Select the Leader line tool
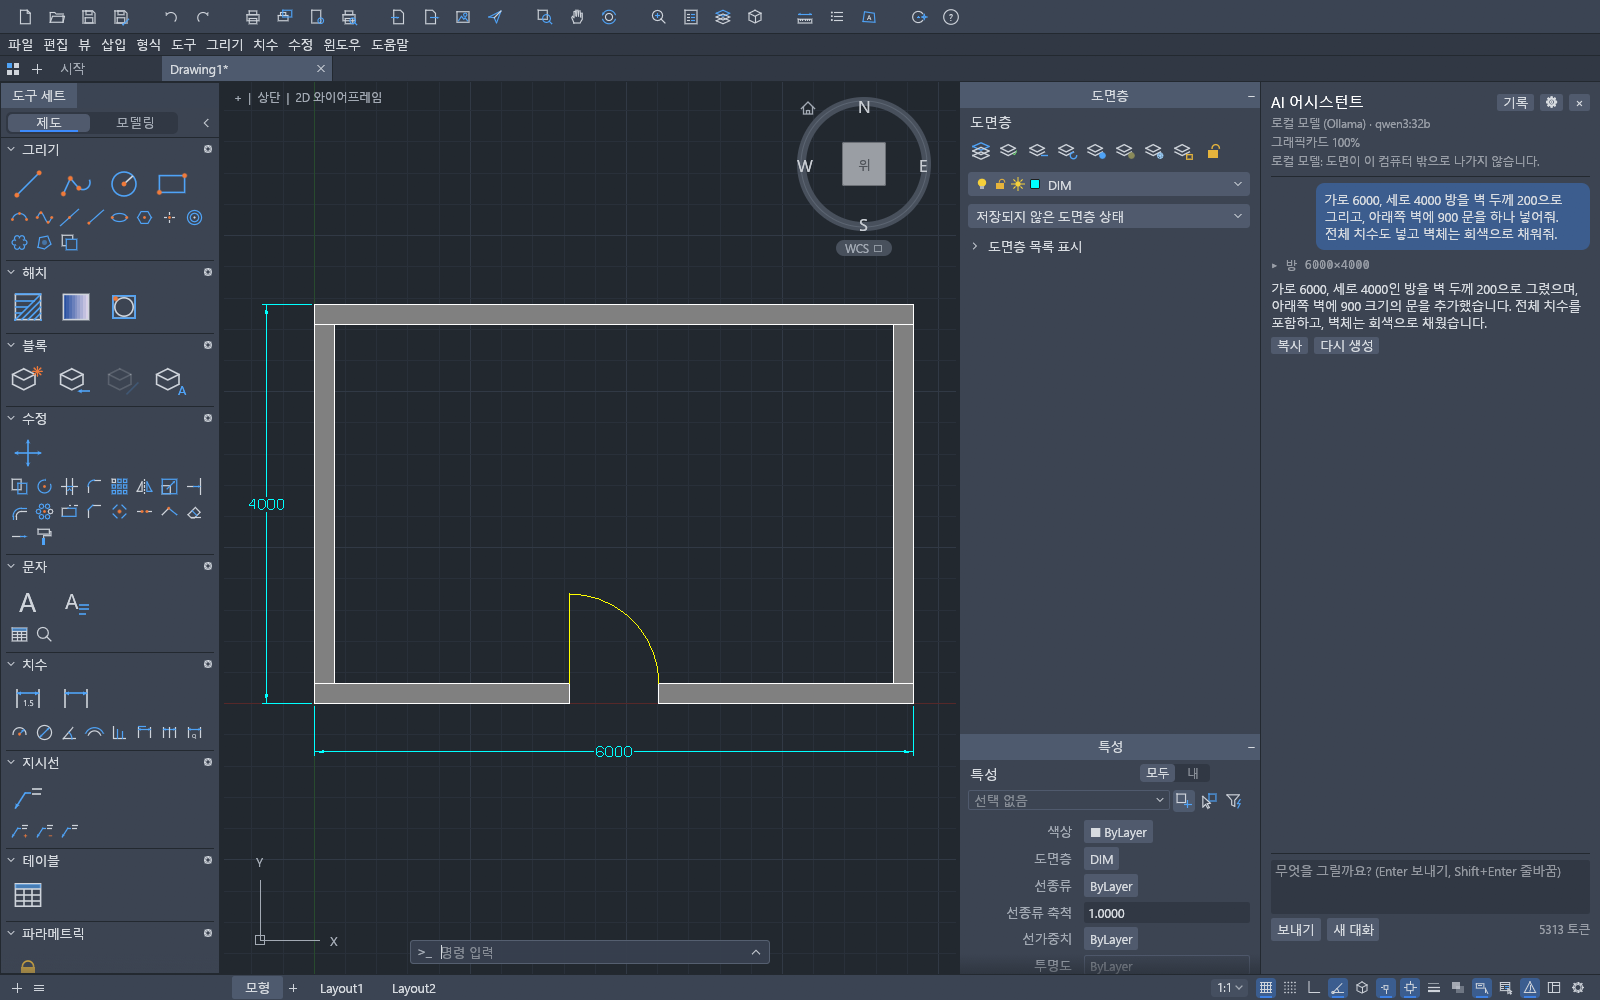The width and height of the screenshot is (1600, 1000). pos(28,797)
